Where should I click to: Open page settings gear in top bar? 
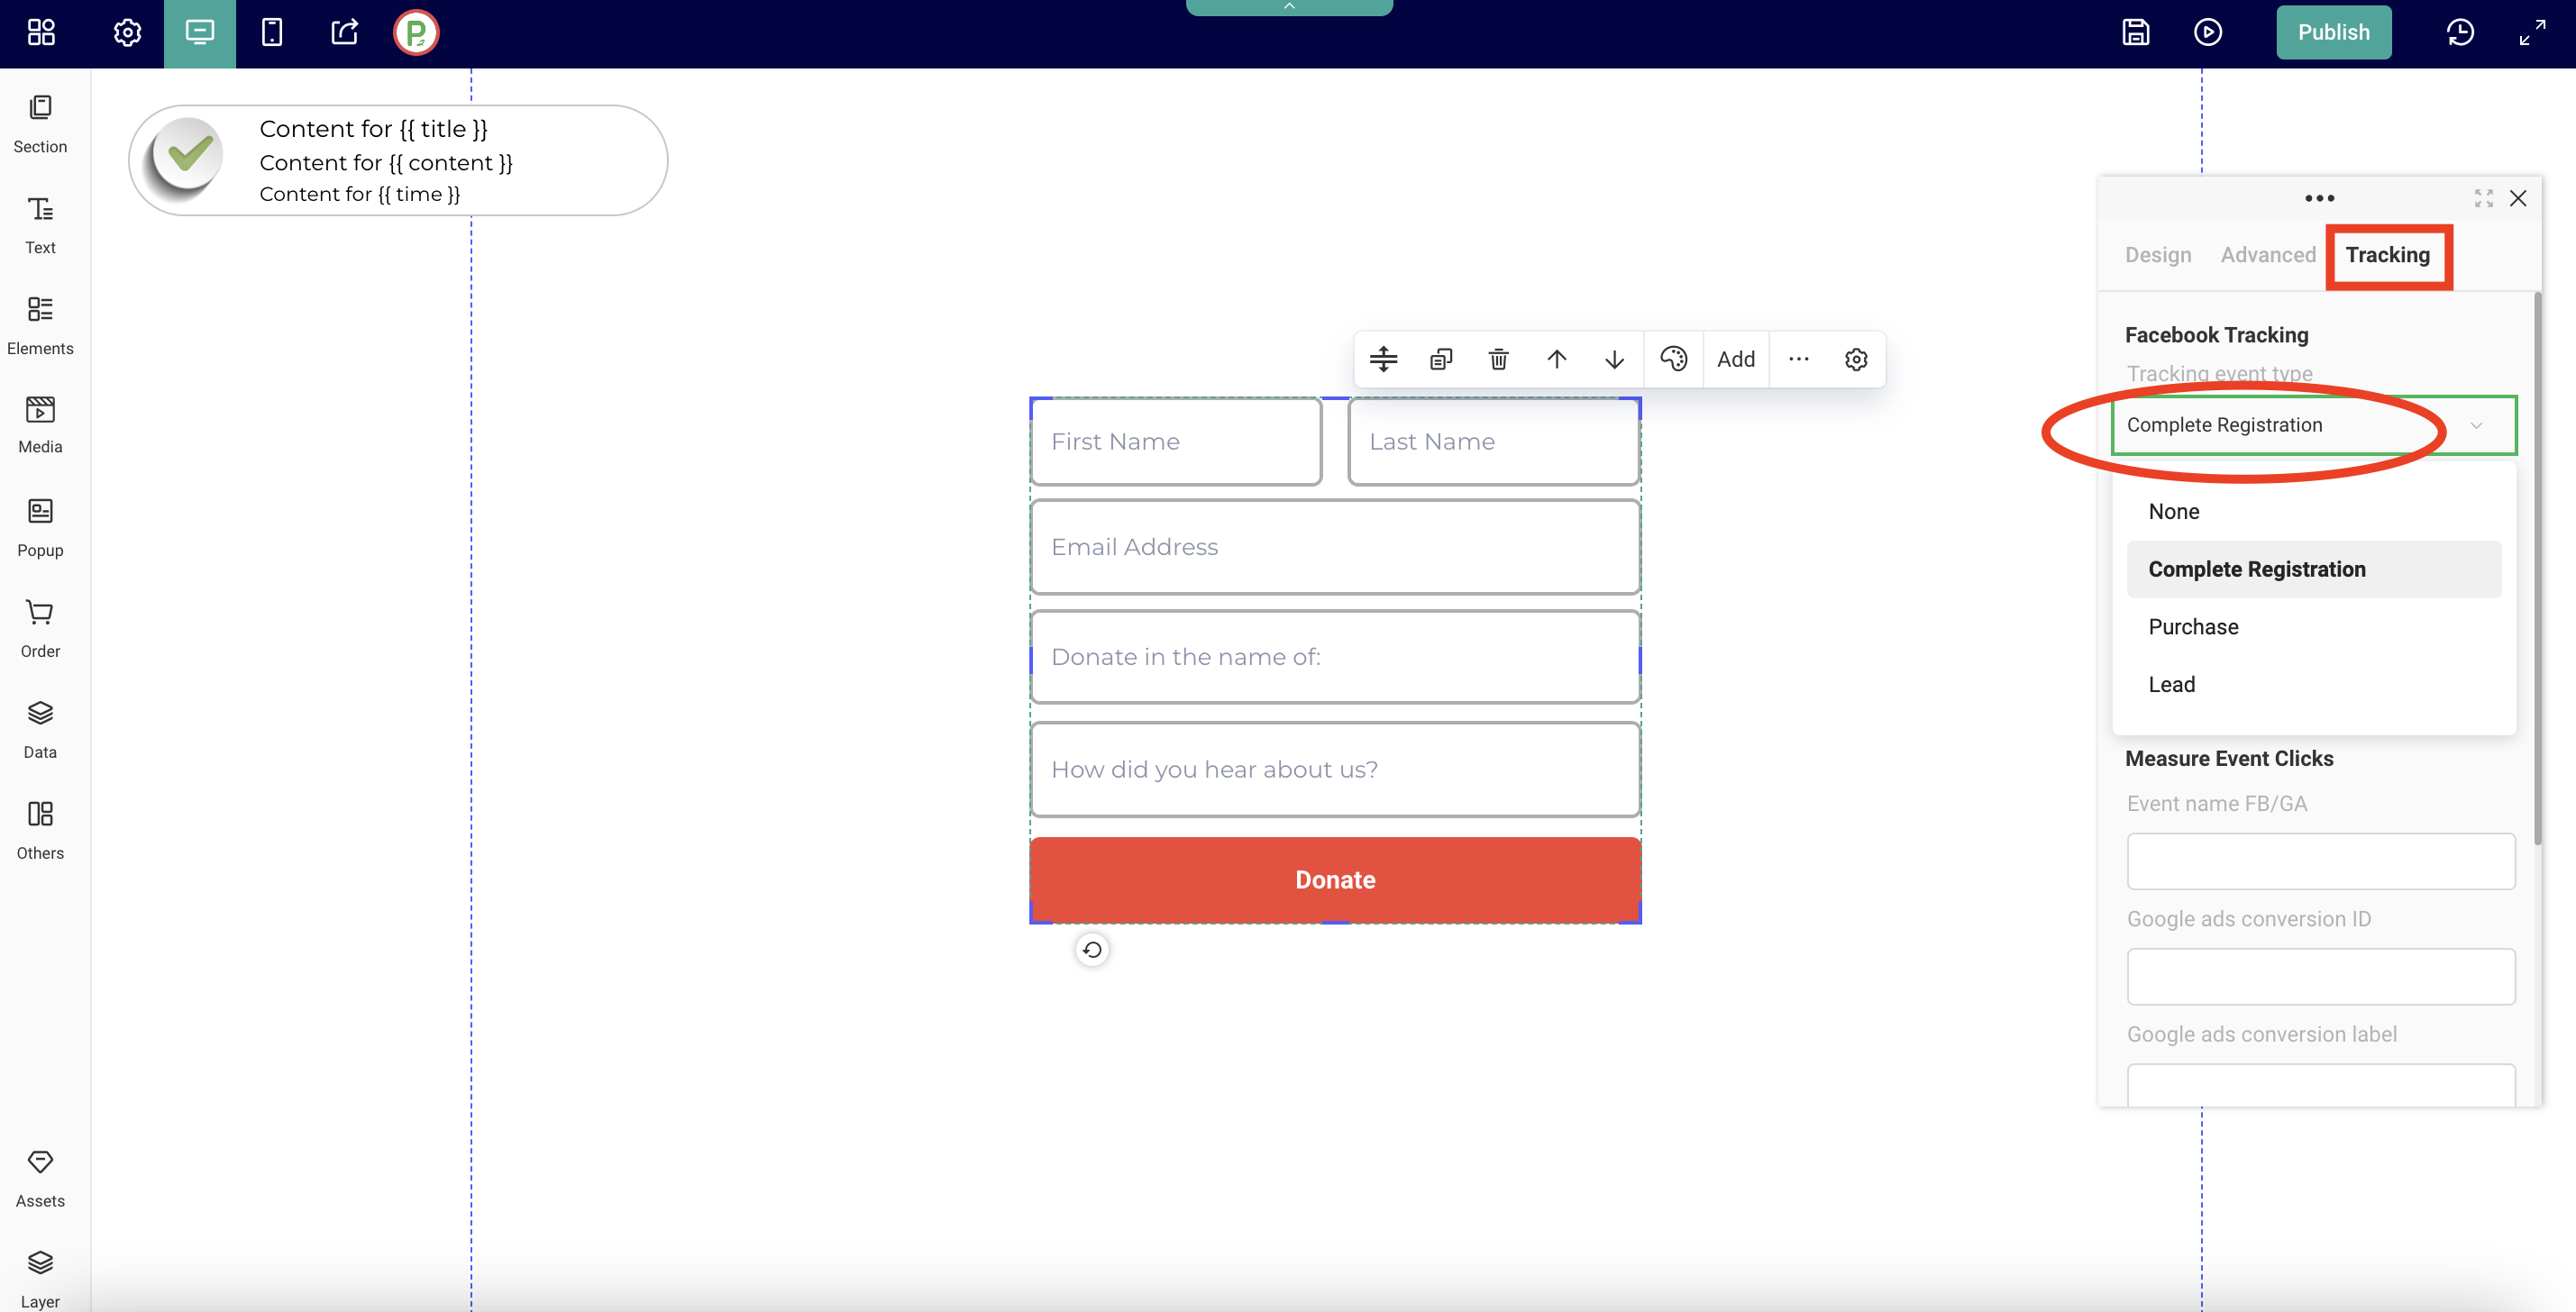127,33
